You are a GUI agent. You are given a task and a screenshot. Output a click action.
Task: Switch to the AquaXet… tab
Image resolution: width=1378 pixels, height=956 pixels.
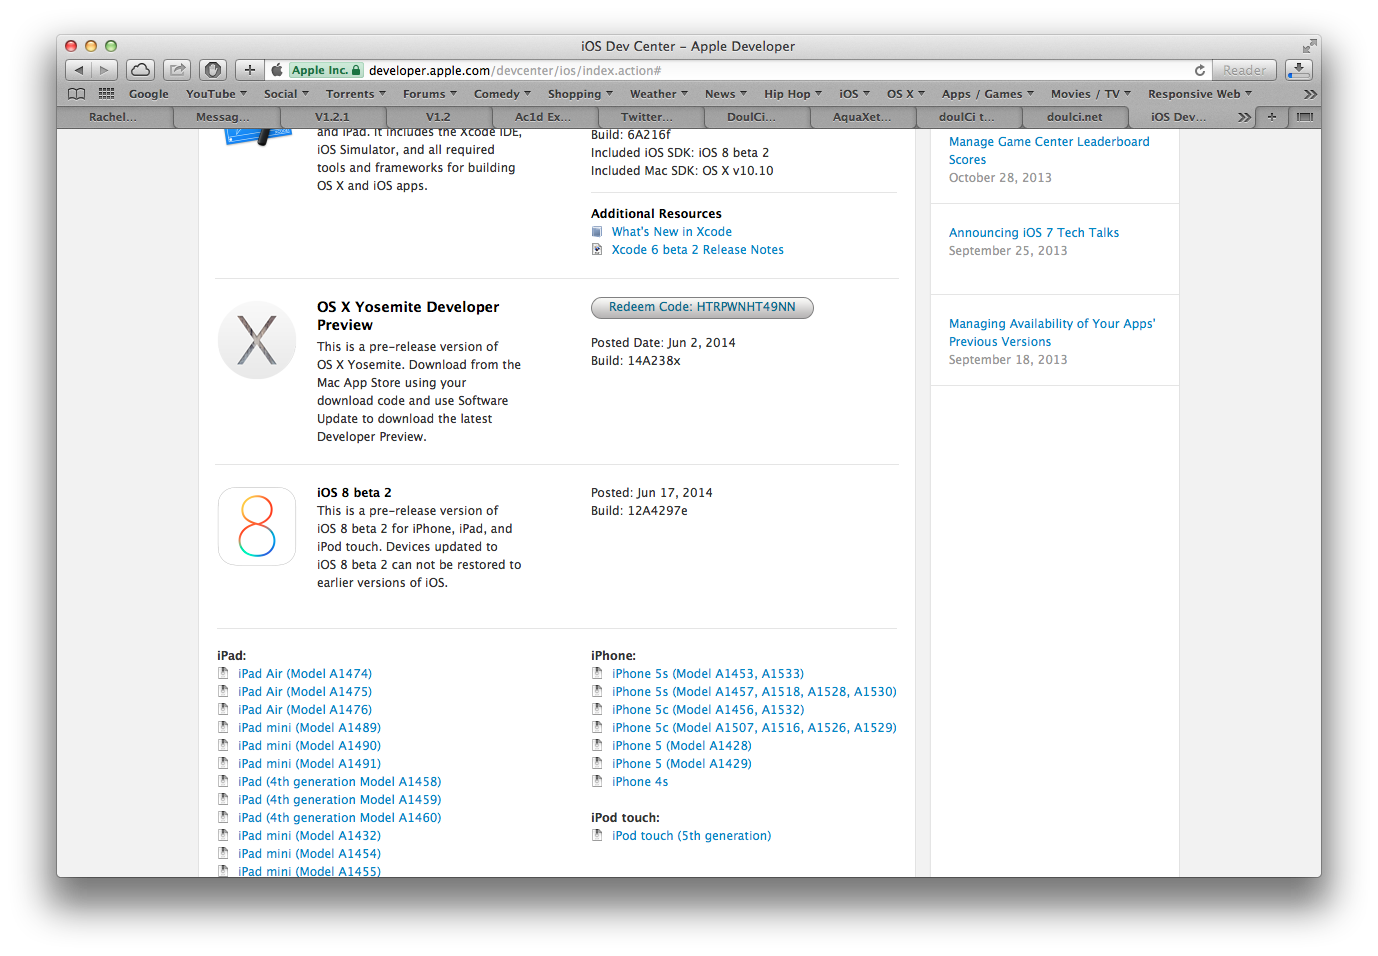coord(862,117)
